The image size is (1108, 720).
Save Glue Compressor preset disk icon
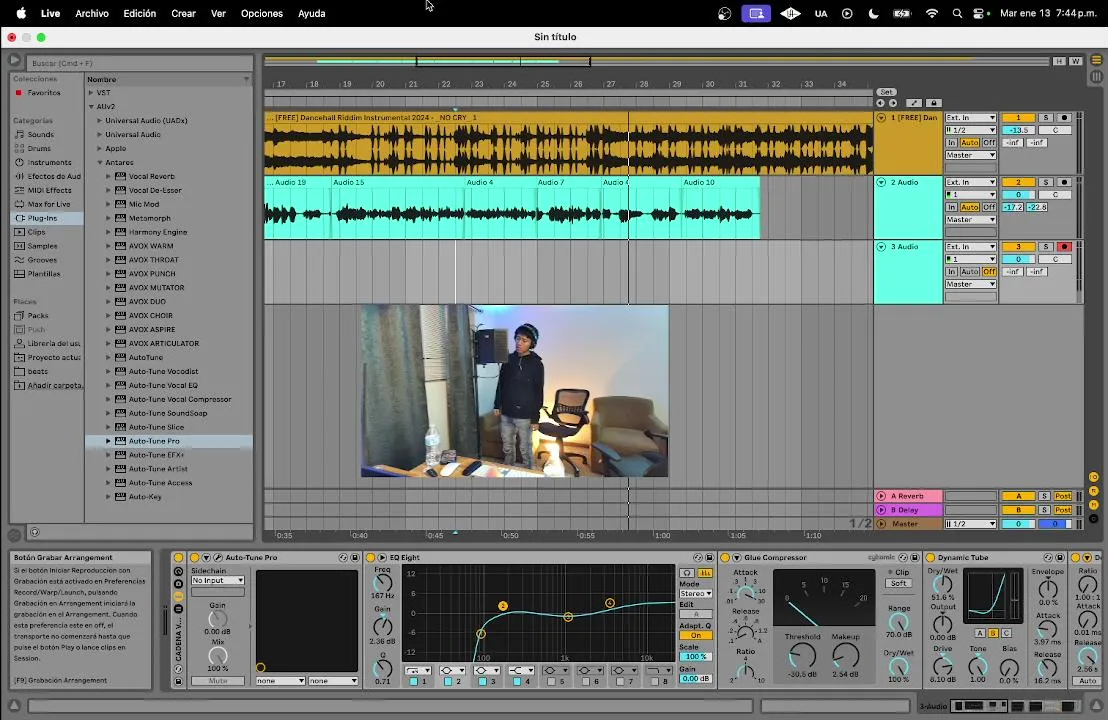(914, 557)
